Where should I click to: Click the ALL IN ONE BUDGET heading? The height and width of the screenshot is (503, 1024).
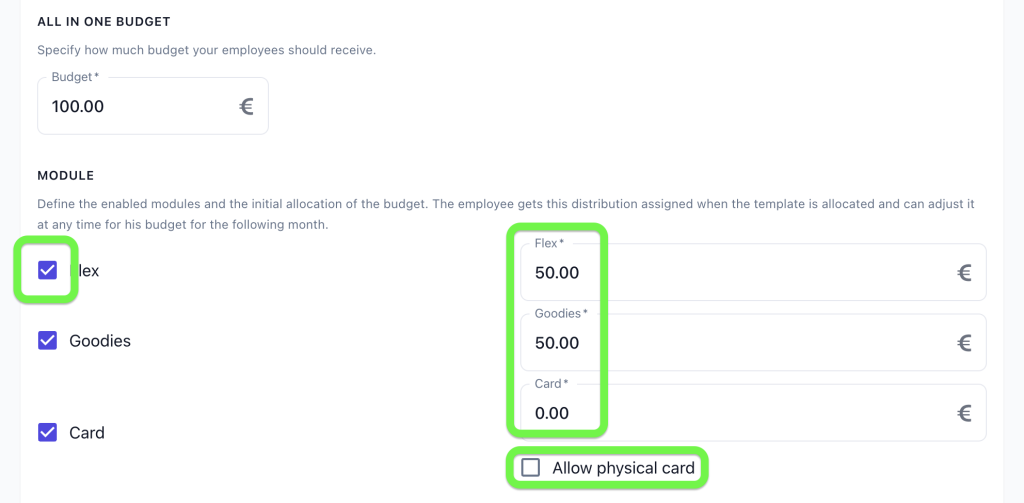click(x=104, y=22)
